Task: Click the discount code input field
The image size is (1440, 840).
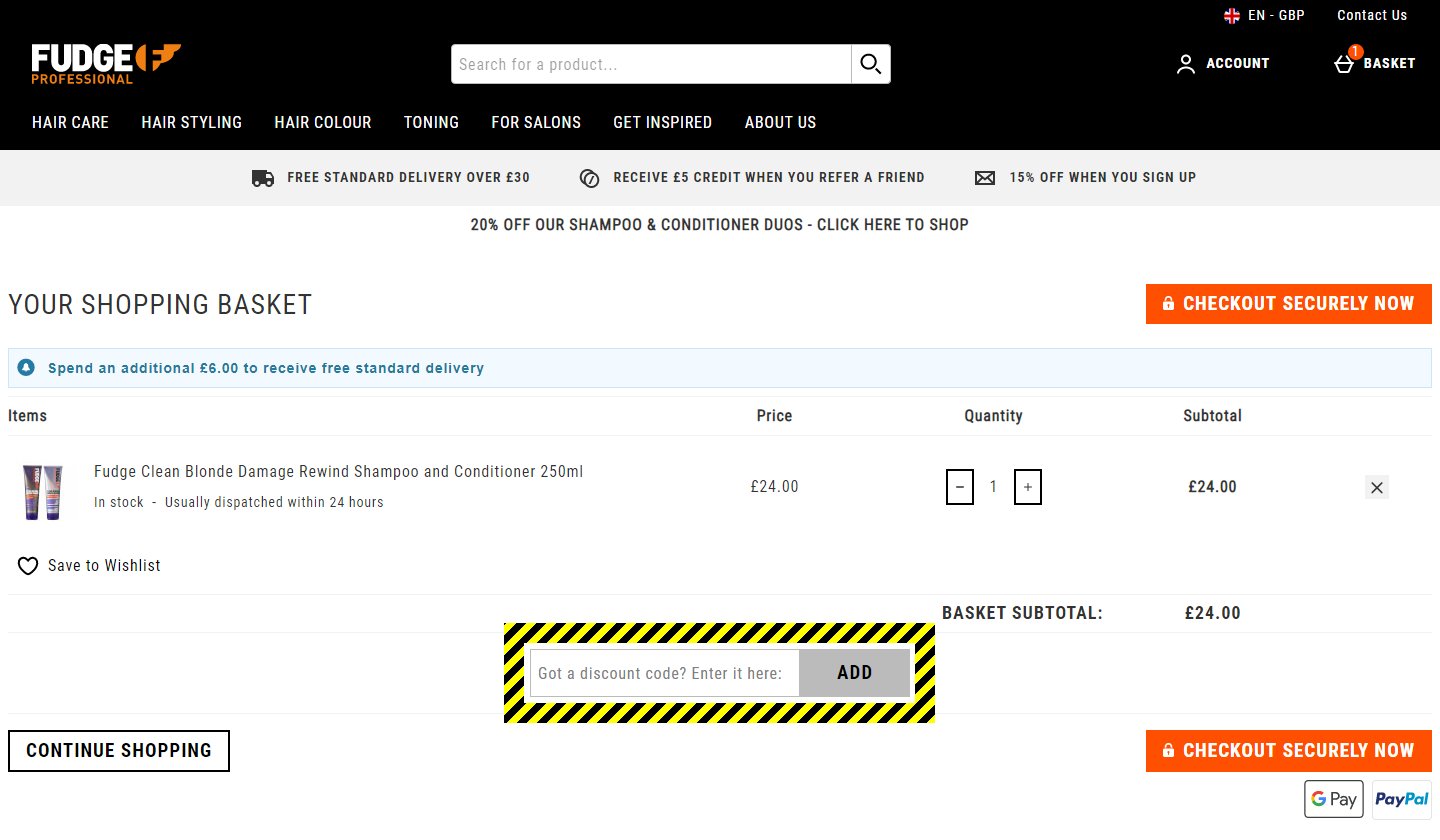Action: [664, 673]
